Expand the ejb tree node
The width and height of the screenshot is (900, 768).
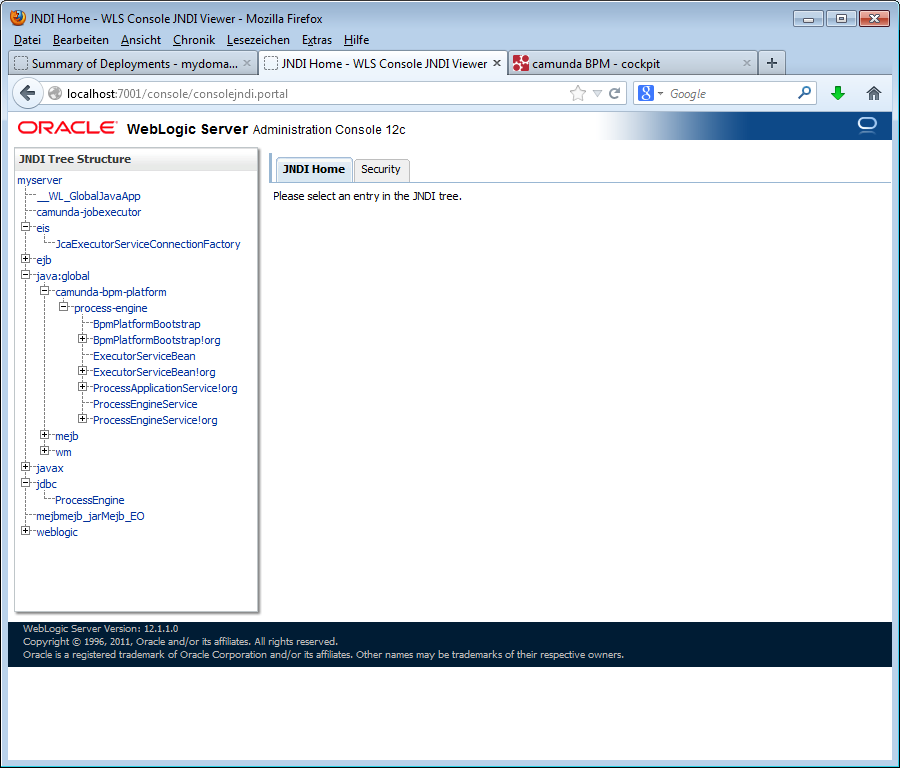pos(25,259)
